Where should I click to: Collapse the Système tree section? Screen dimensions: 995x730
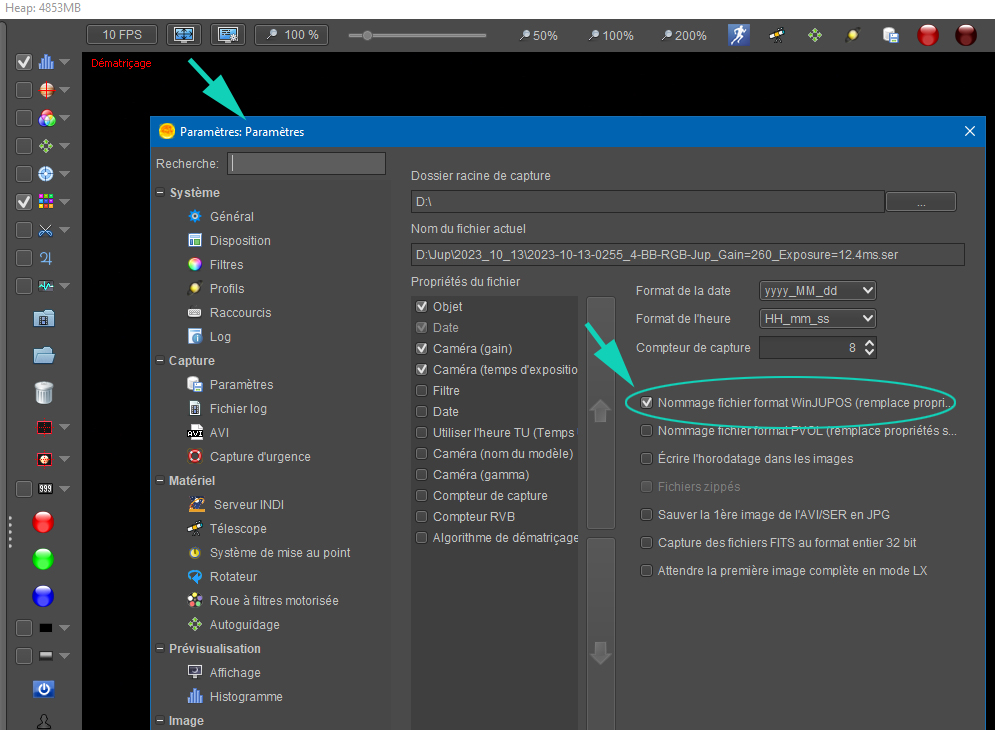pyautogui.click(x=161, y=192)
